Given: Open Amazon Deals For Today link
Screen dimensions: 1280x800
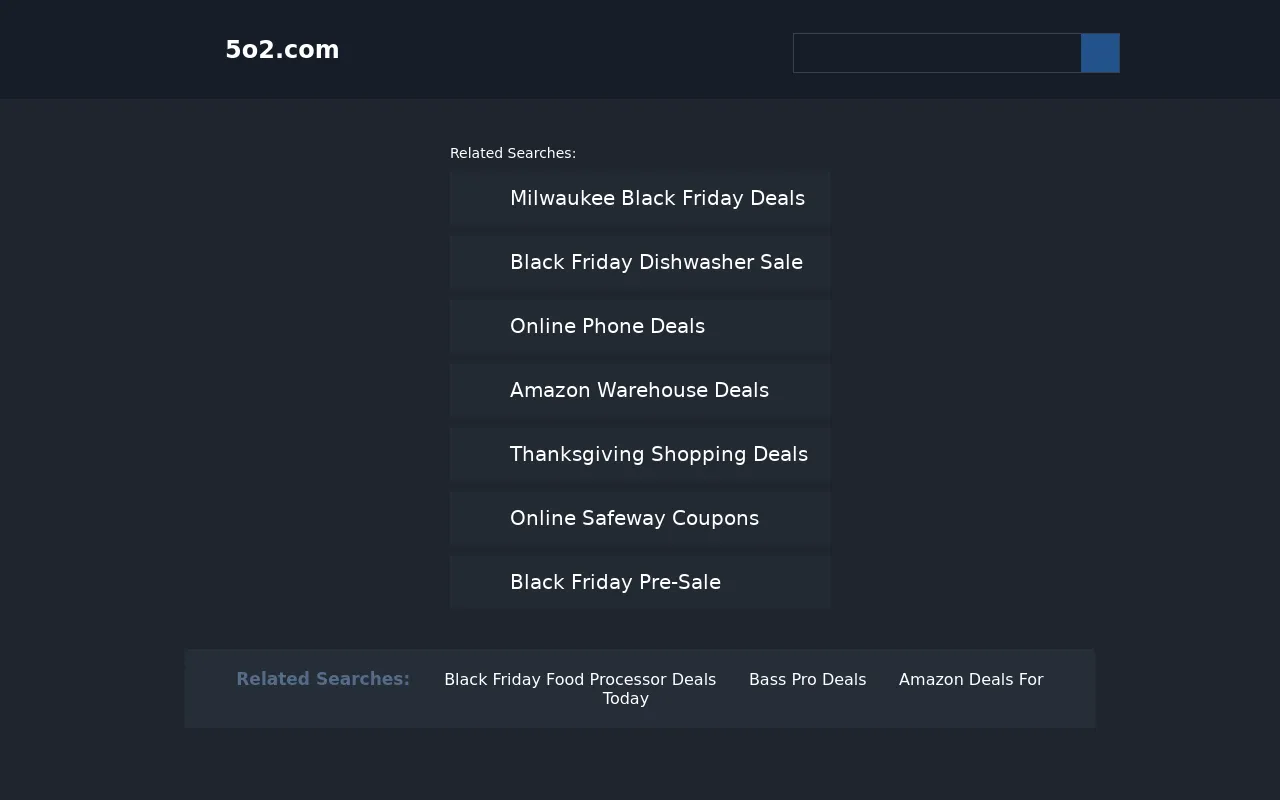Looking at the screenshot, I should (823, 689).
